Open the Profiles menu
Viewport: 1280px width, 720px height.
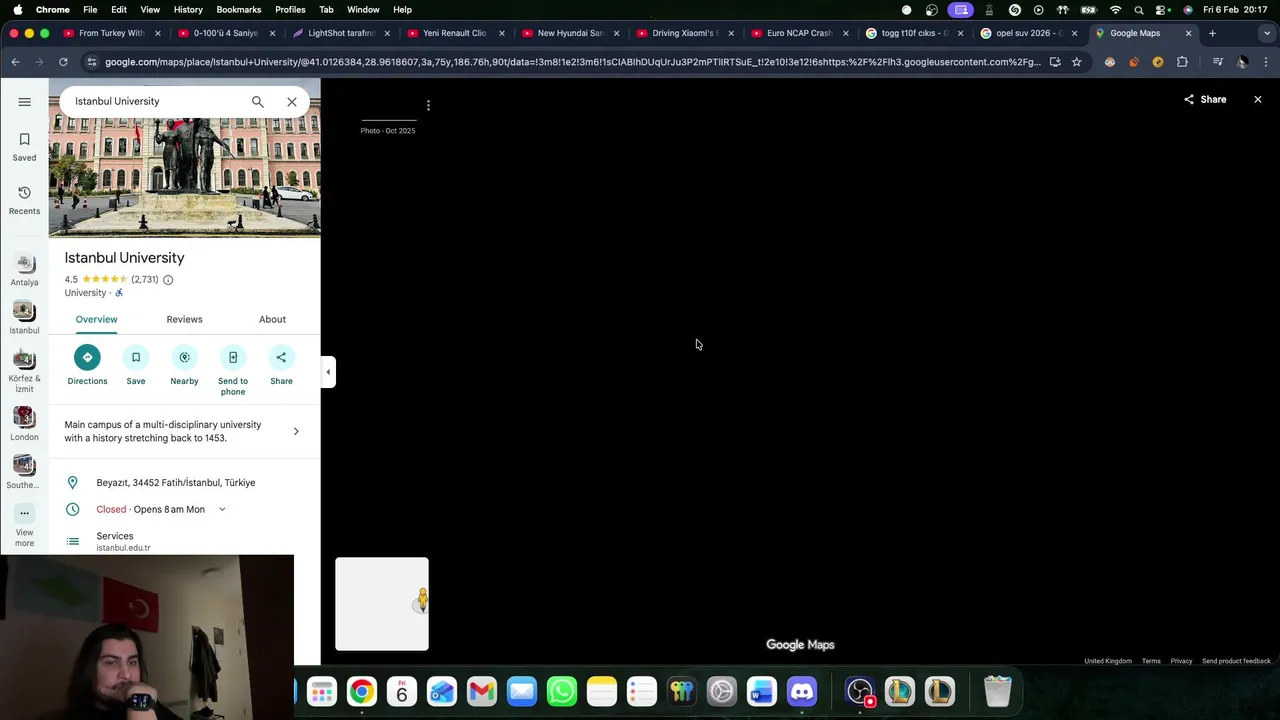click(x=290, y=10)
